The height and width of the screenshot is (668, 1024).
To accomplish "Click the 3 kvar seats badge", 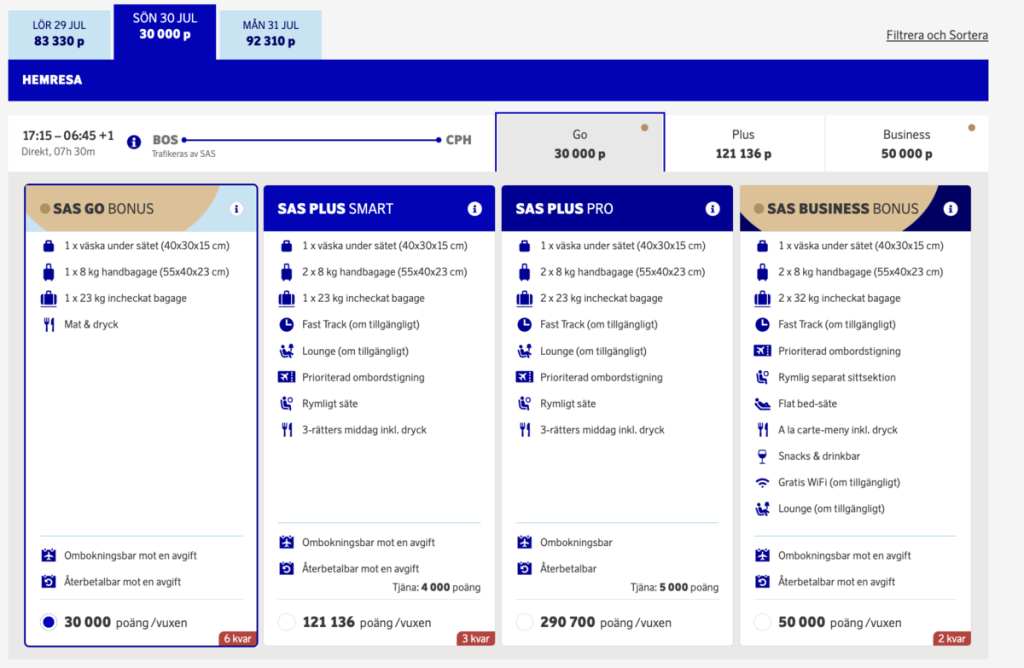I will 475,639.
